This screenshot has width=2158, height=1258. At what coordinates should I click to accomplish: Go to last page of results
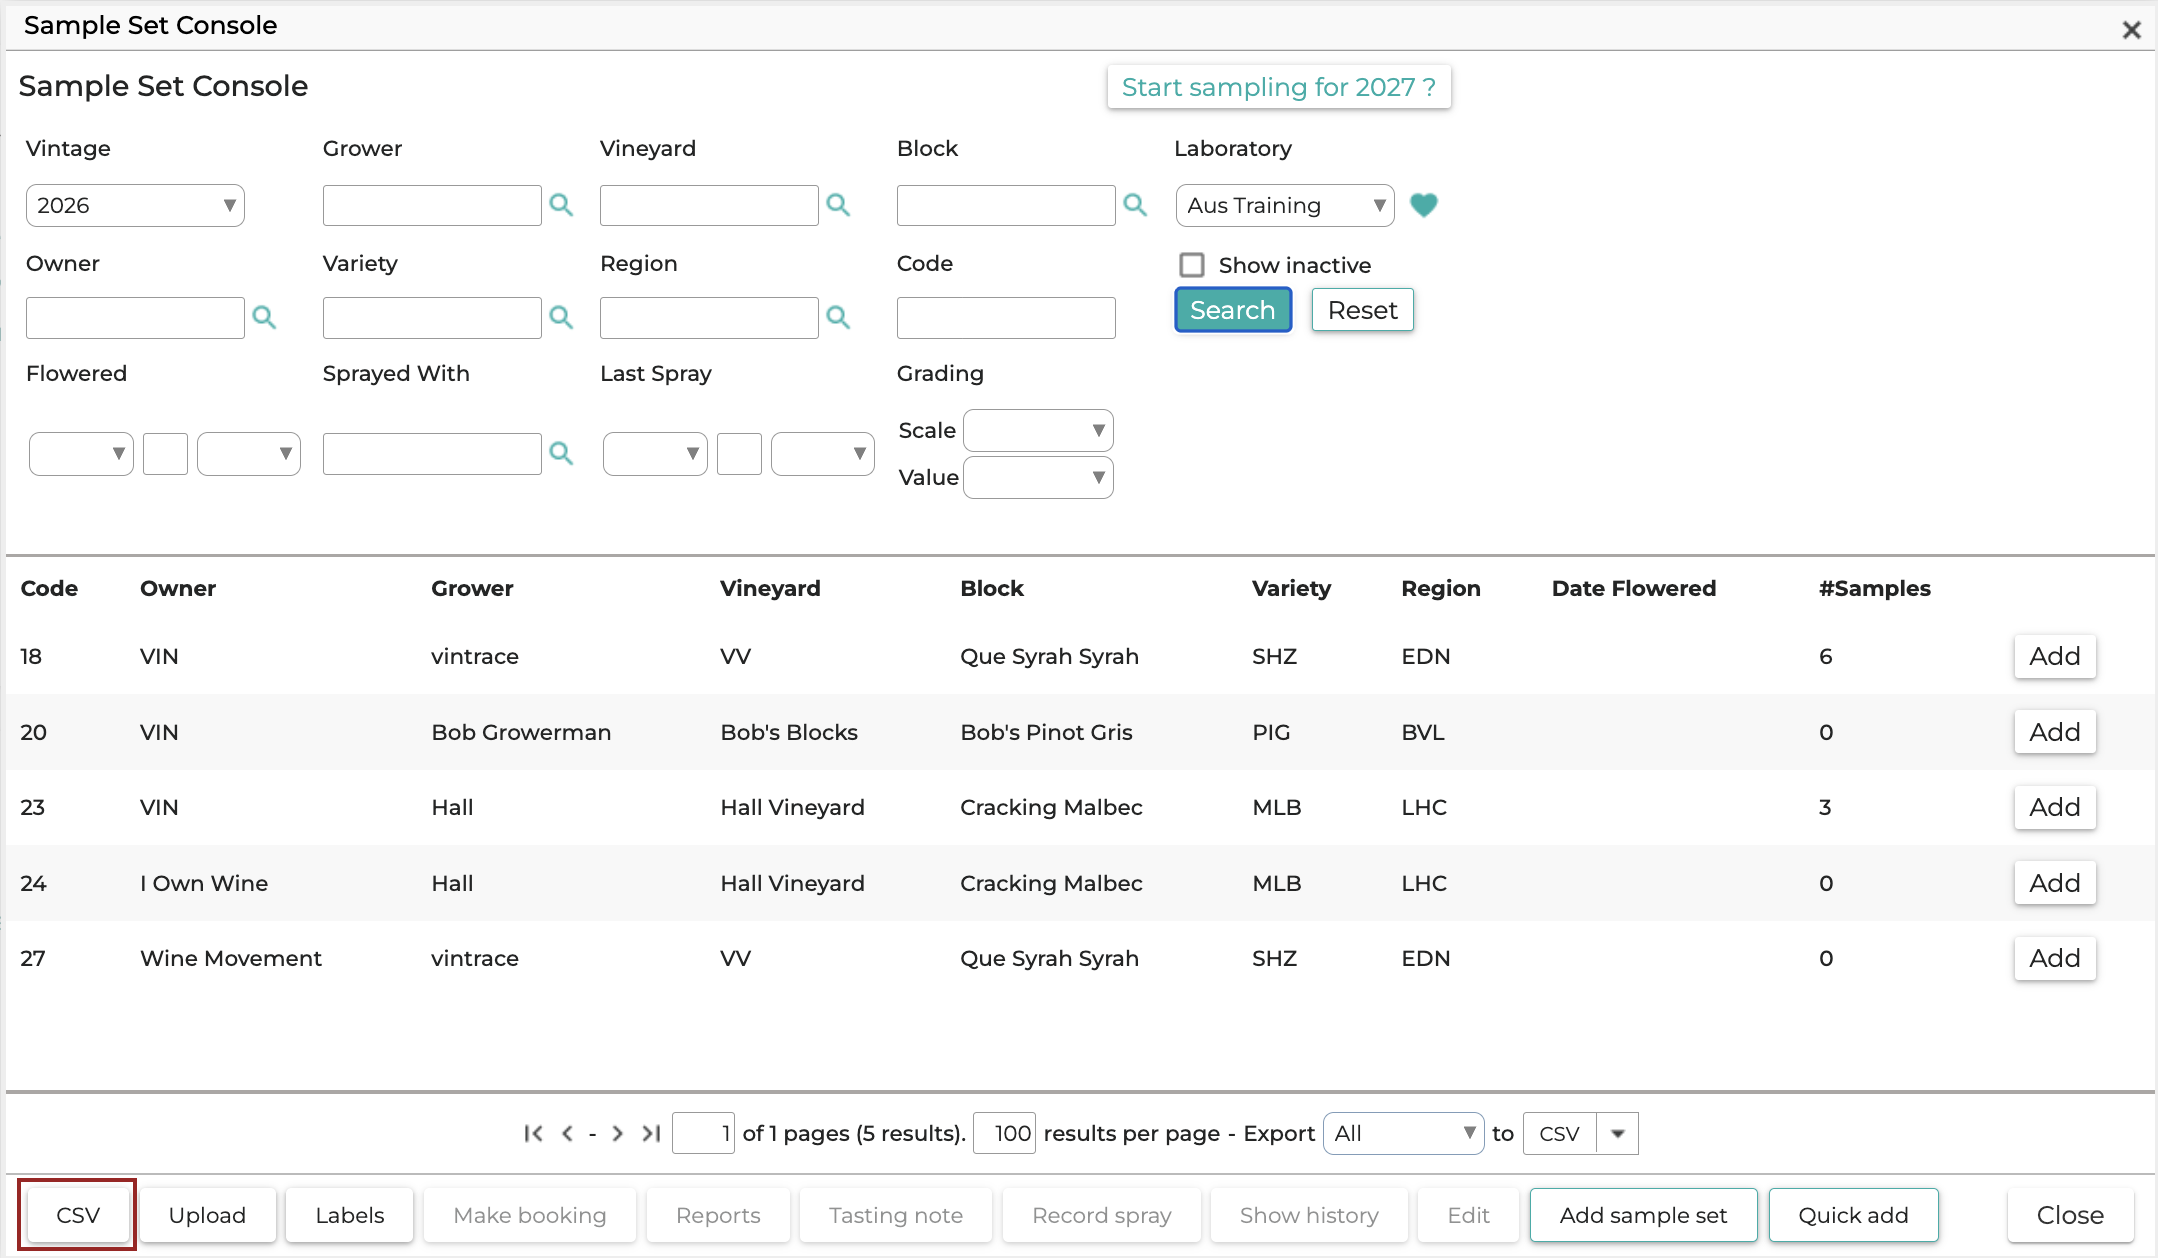click(x=651, y=1133)
